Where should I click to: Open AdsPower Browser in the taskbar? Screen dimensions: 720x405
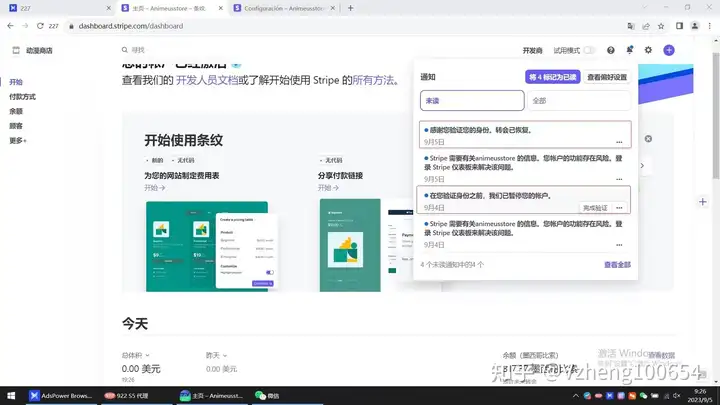(61, 395)
